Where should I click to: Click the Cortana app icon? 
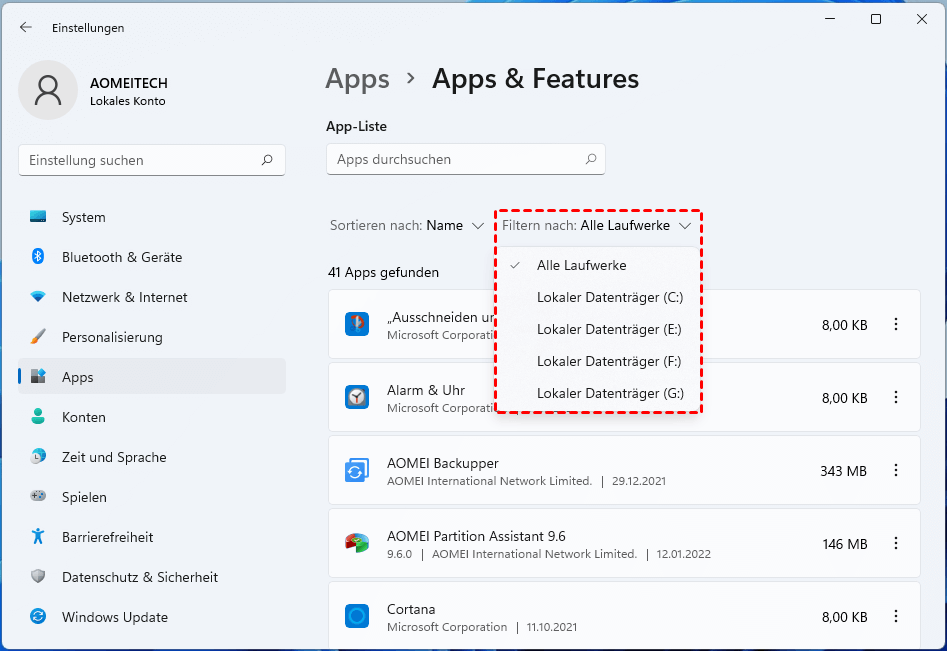(357, 616)
